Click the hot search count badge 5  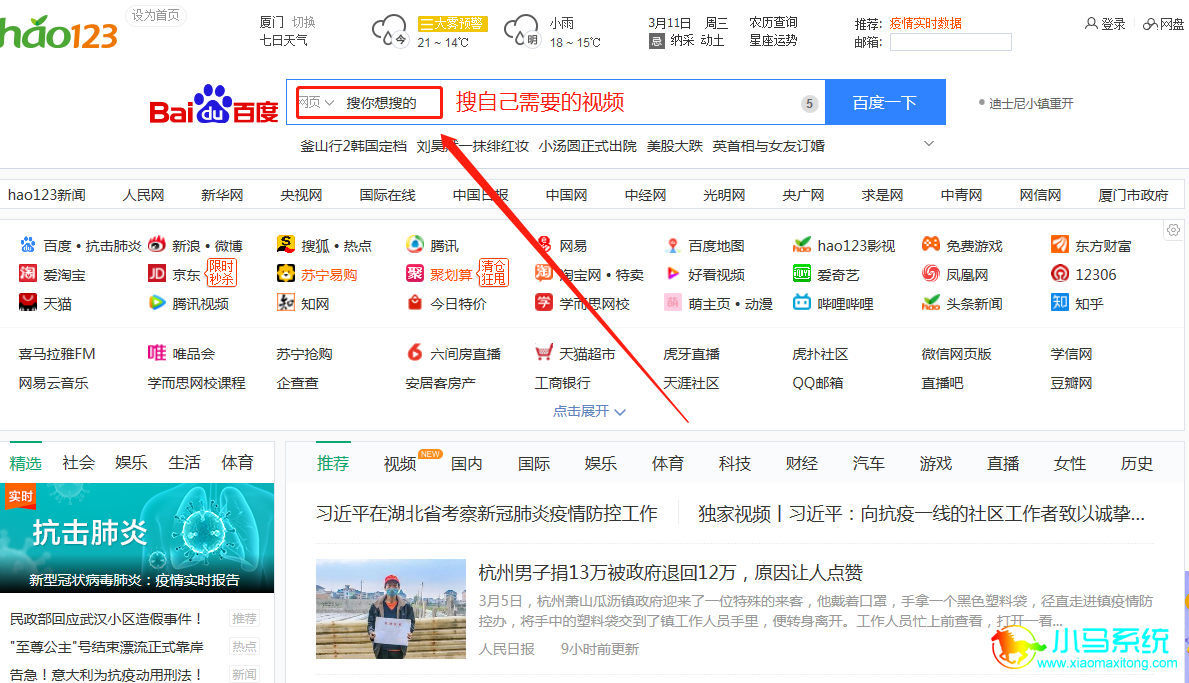click(x=809, y=103)
